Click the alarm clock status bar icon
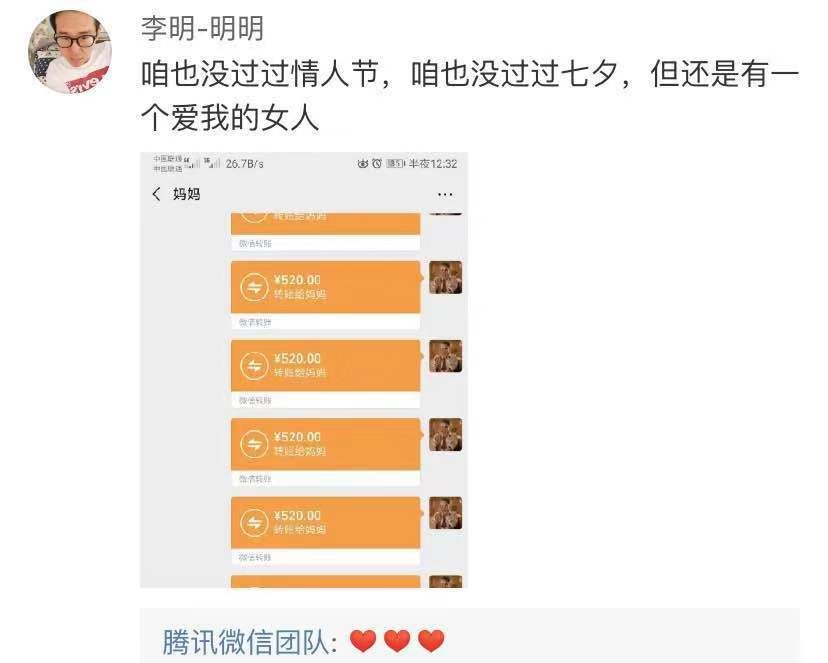This screenshot has height=663, width=828. pos(377,164)
